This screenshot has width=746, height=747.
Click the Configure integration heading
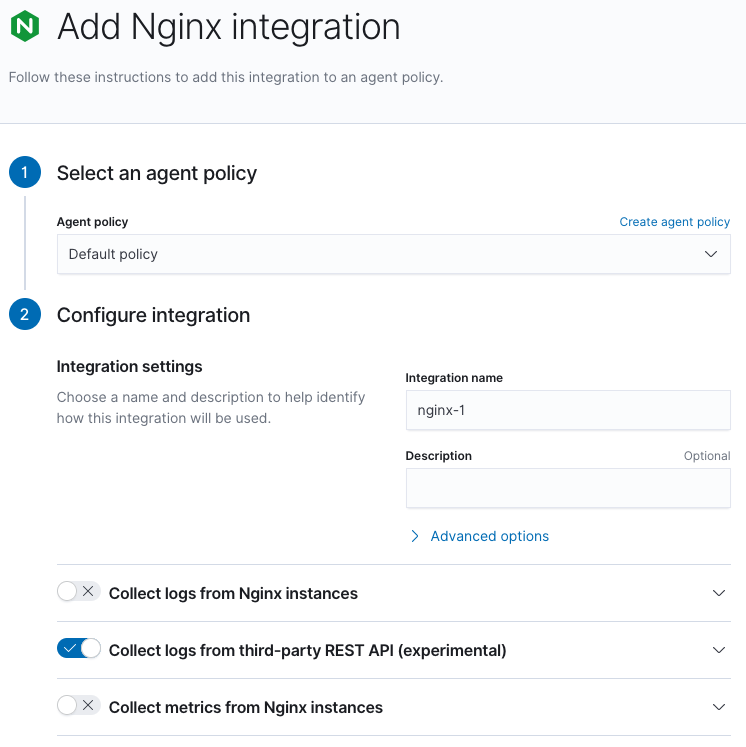coord(153,315)
